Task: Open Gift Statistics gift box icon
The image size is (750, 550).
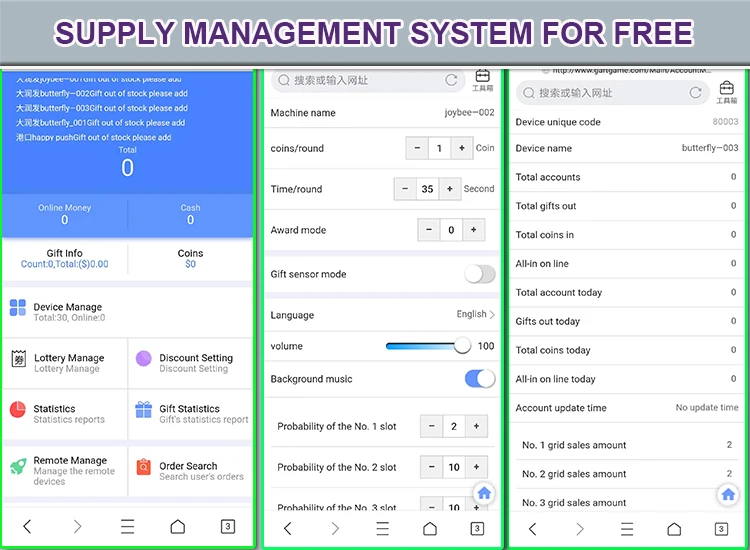Action: 144,409
